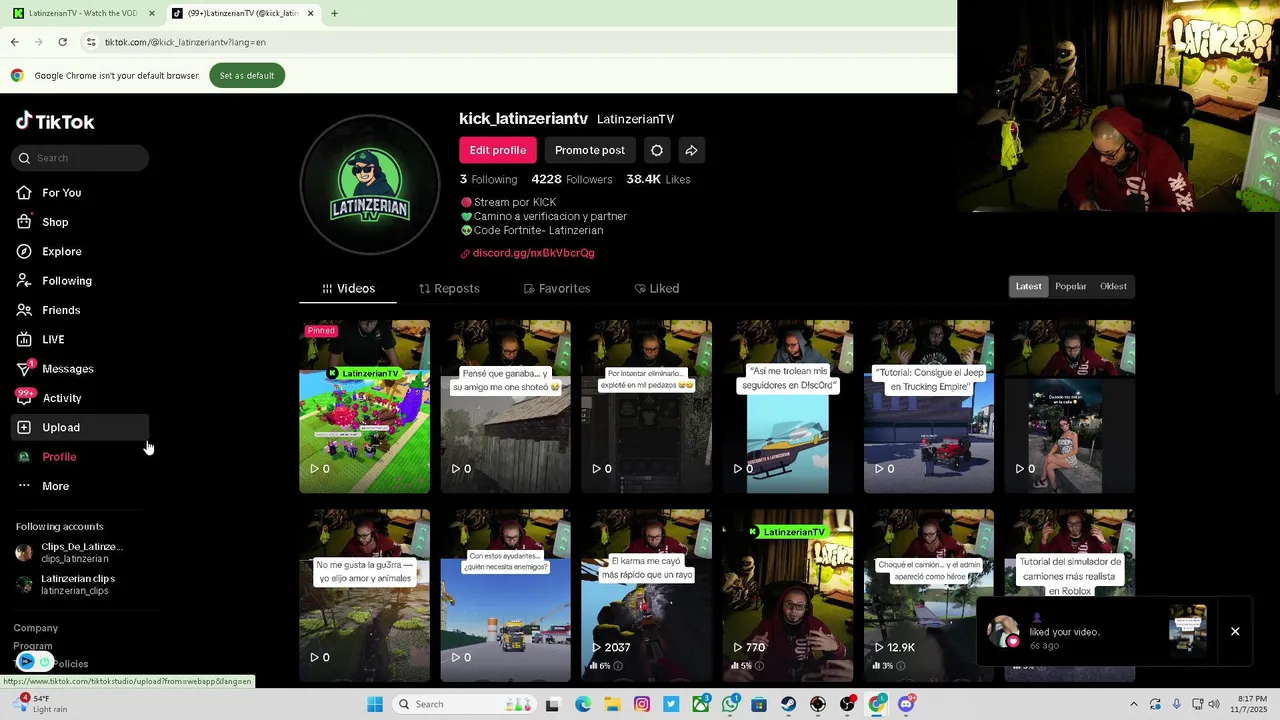Open profile settings gear icon

(657, 150)
